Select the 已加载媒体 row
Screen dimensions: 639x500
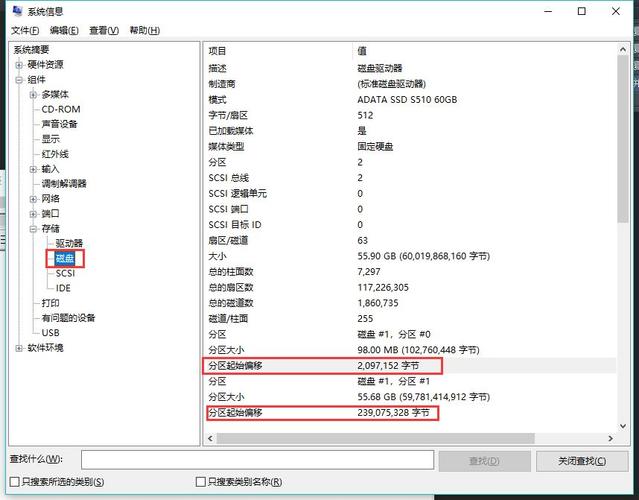click(x=410, y=131)
